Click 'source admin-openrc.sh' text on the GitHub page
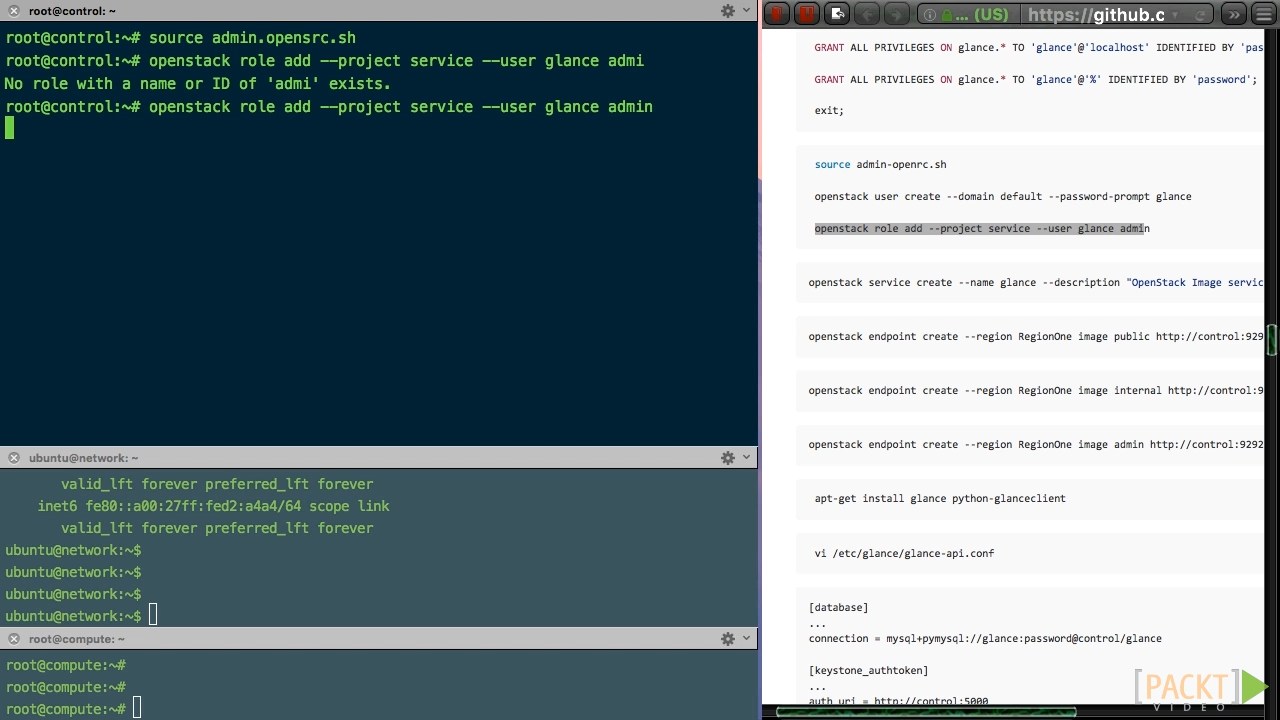The image size is (1280, 720). (x=880, y=165)
